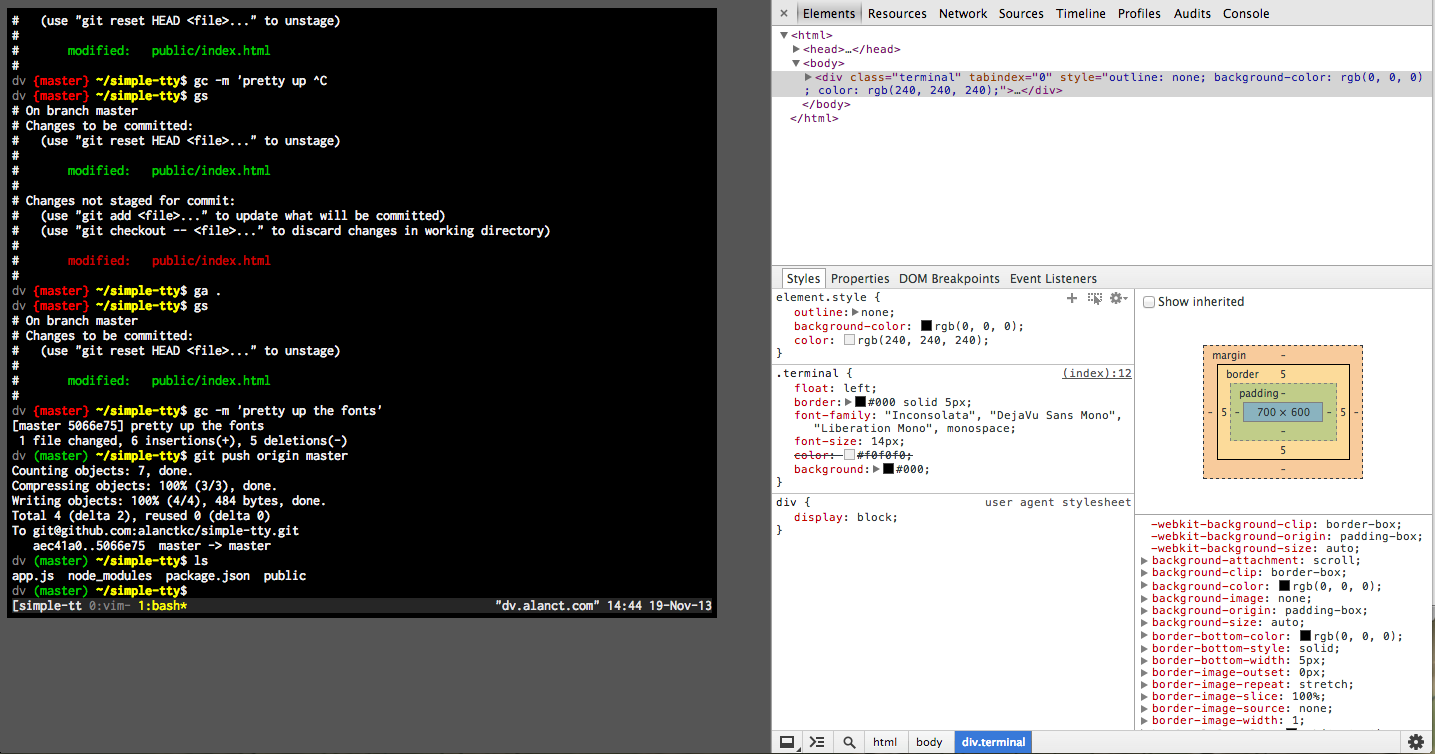1435x754 pixels.
Task: Select the DOM Breakpoints sidebar tab
Action: pos(949,279)
